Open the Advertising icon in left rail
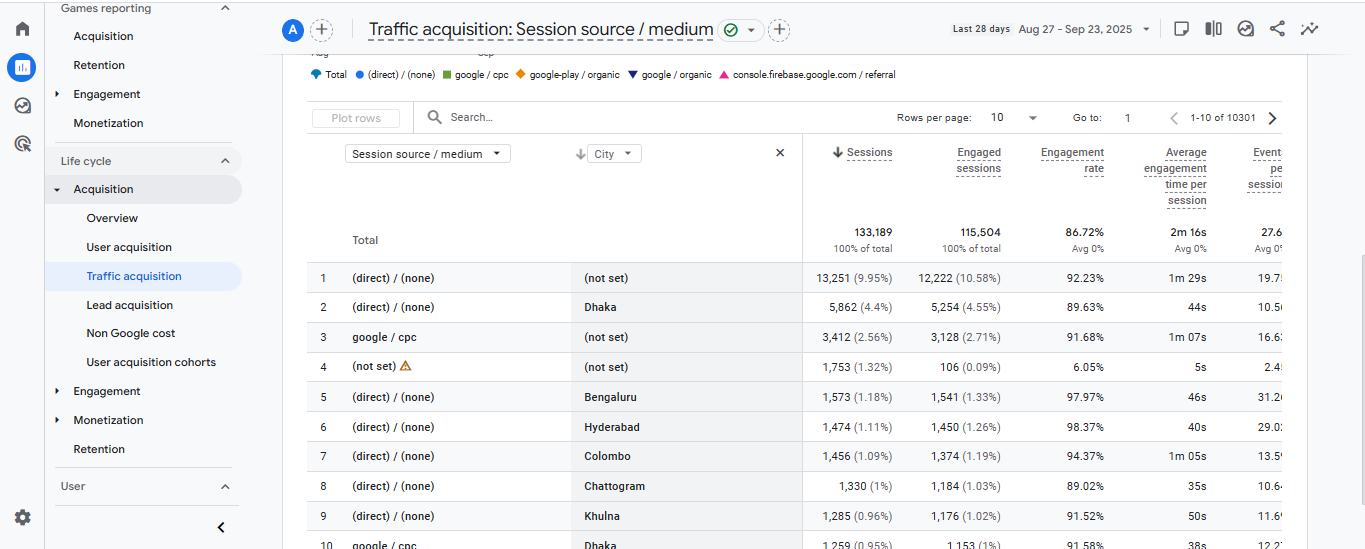Image resolution: width=1365 pixels, height=549 pixels. (22, 144)
